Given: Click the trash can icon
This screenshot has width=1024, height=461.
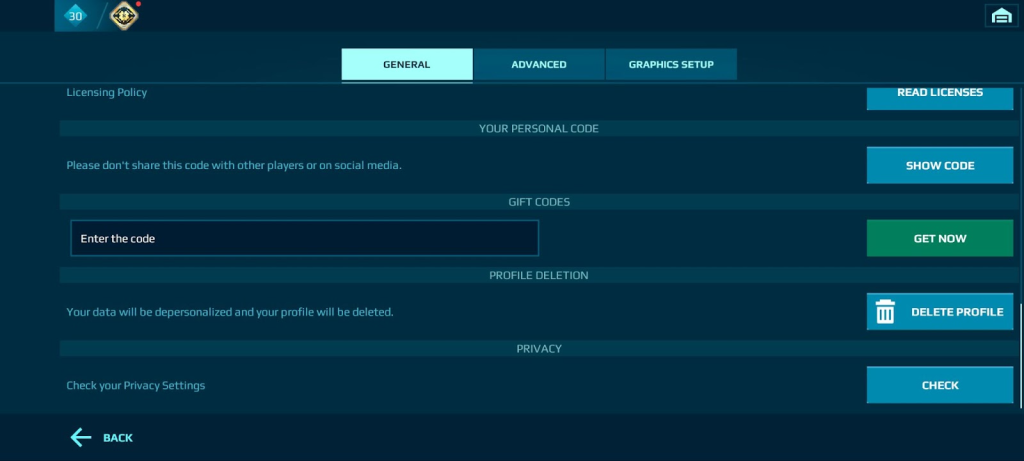Looking at the screenshot, I should (x=885, y=312).
